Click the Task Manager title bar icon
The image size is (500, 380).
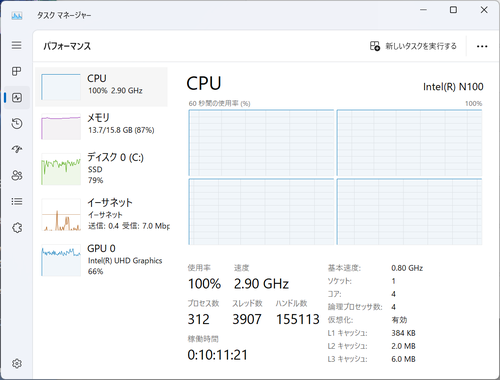click(17, 15)
